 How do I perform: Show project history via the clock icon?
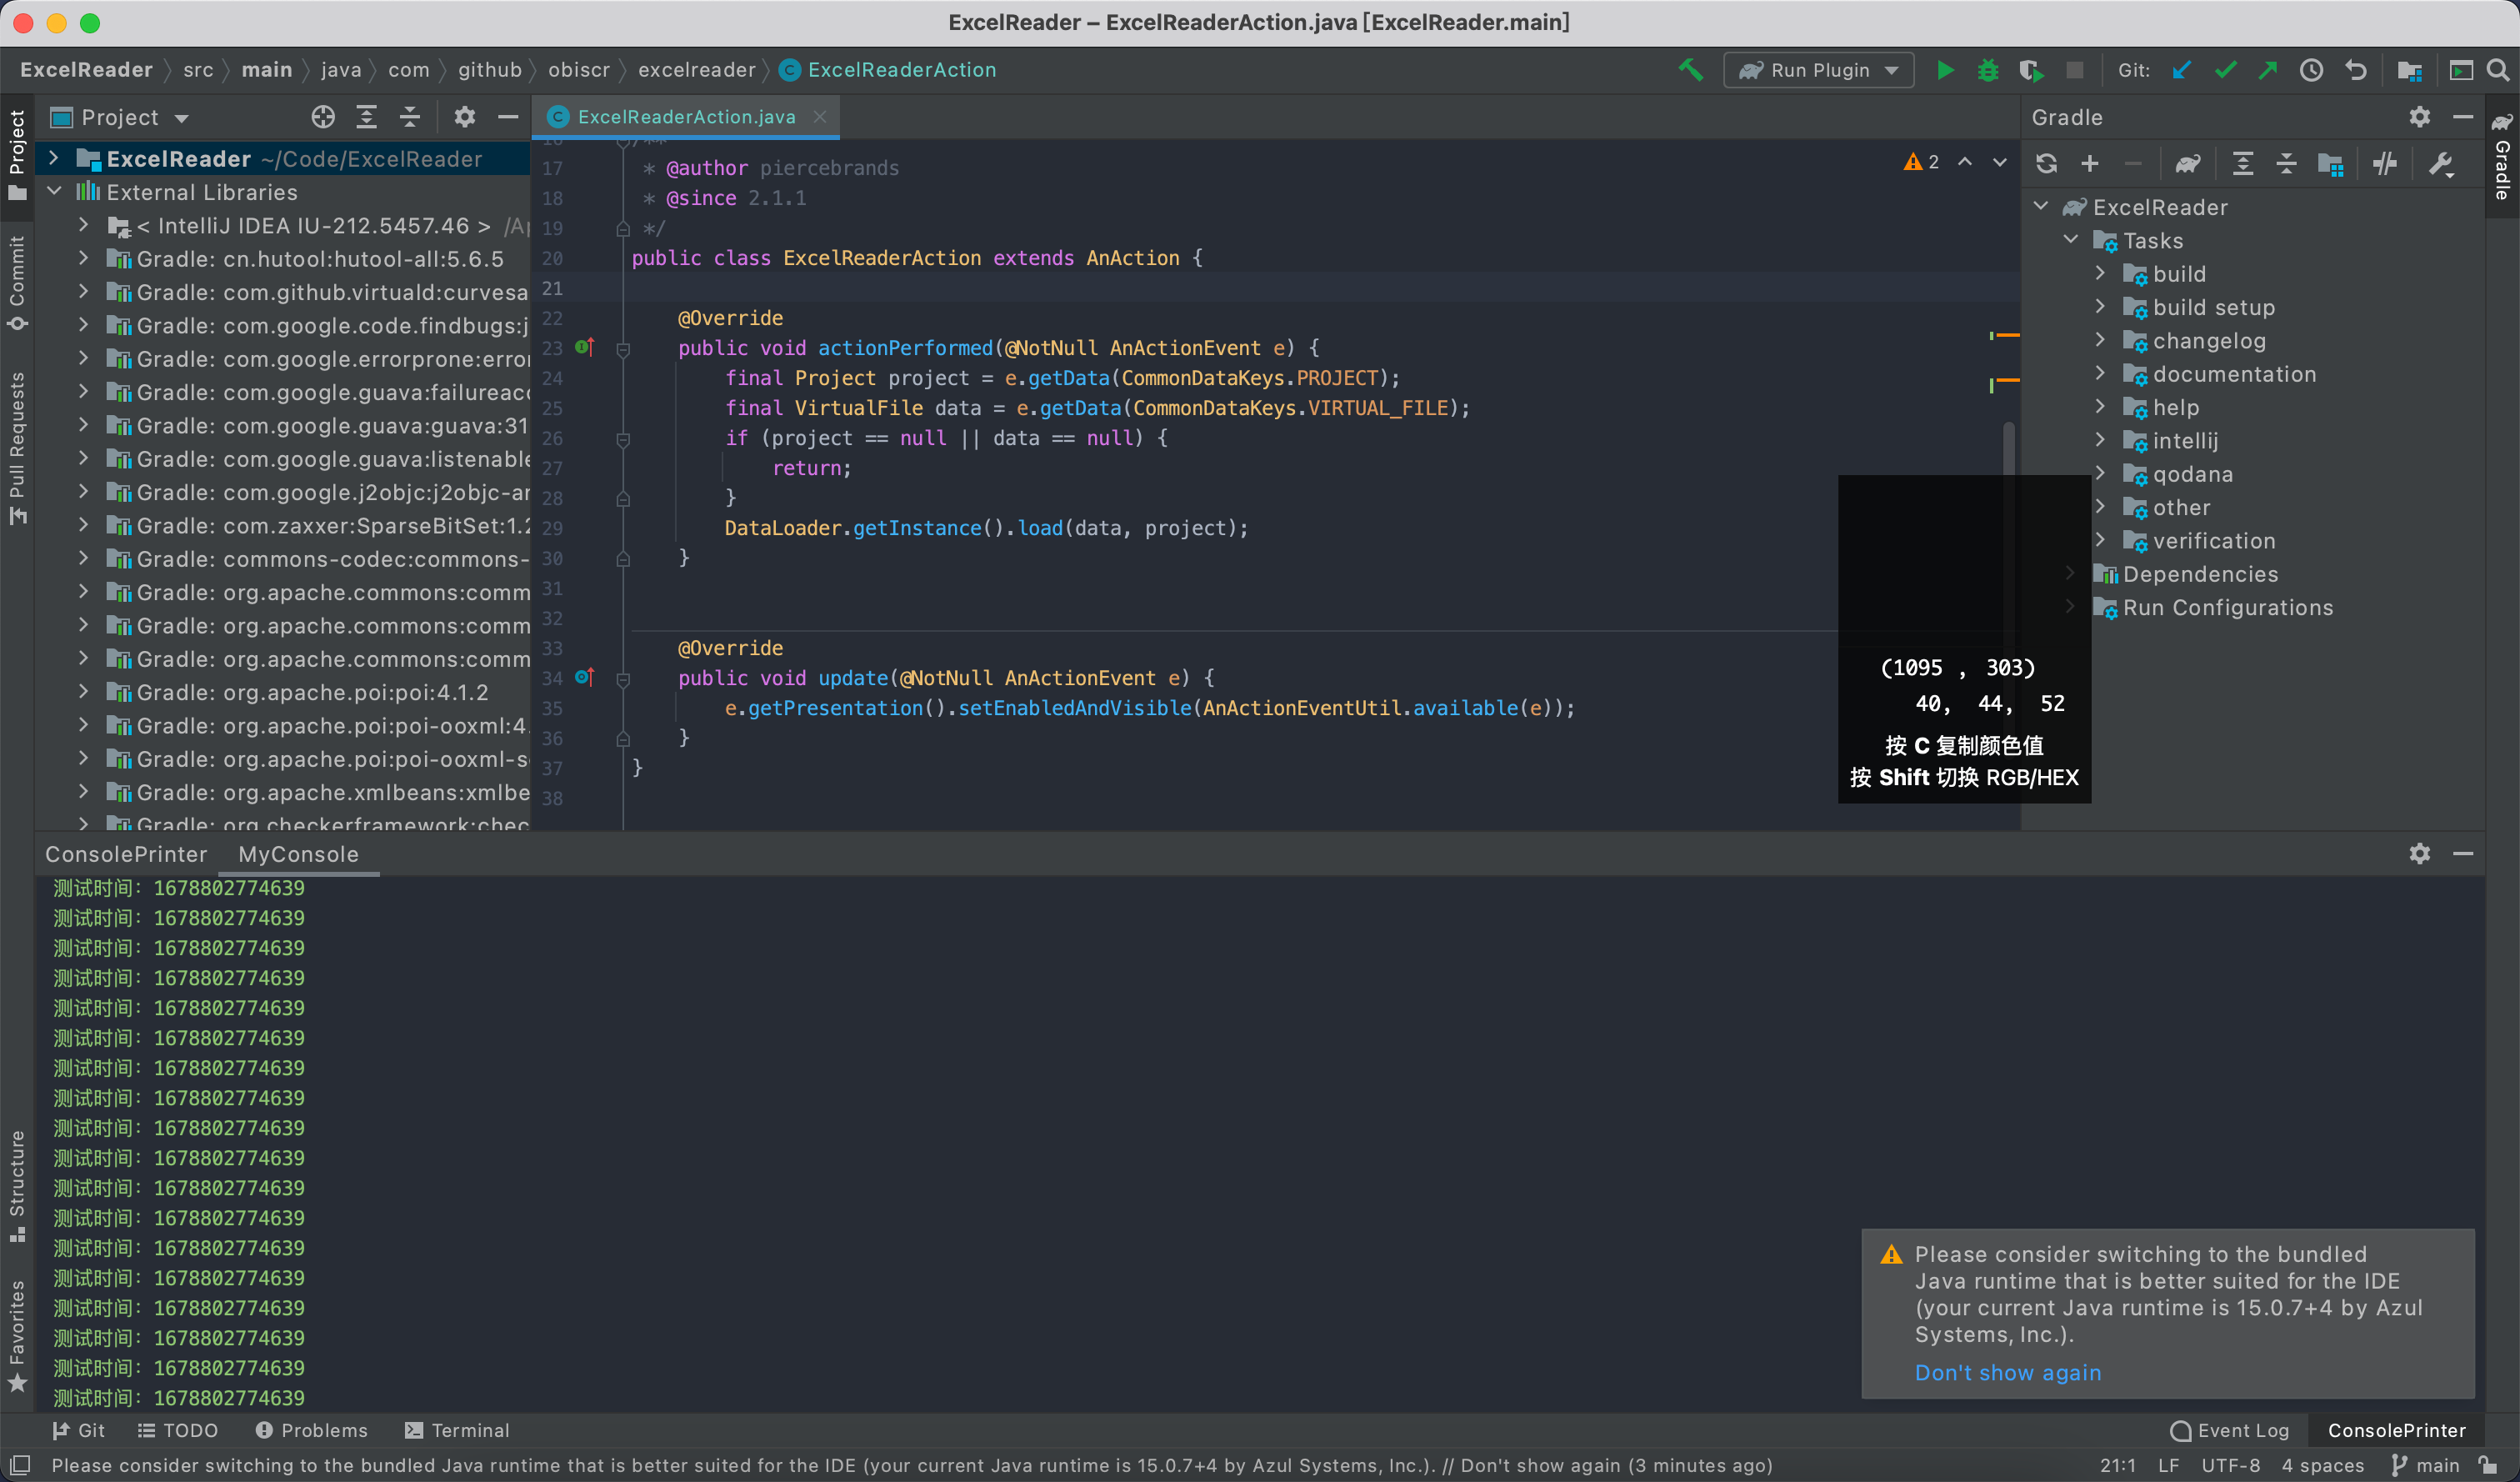click(2310, 70)
